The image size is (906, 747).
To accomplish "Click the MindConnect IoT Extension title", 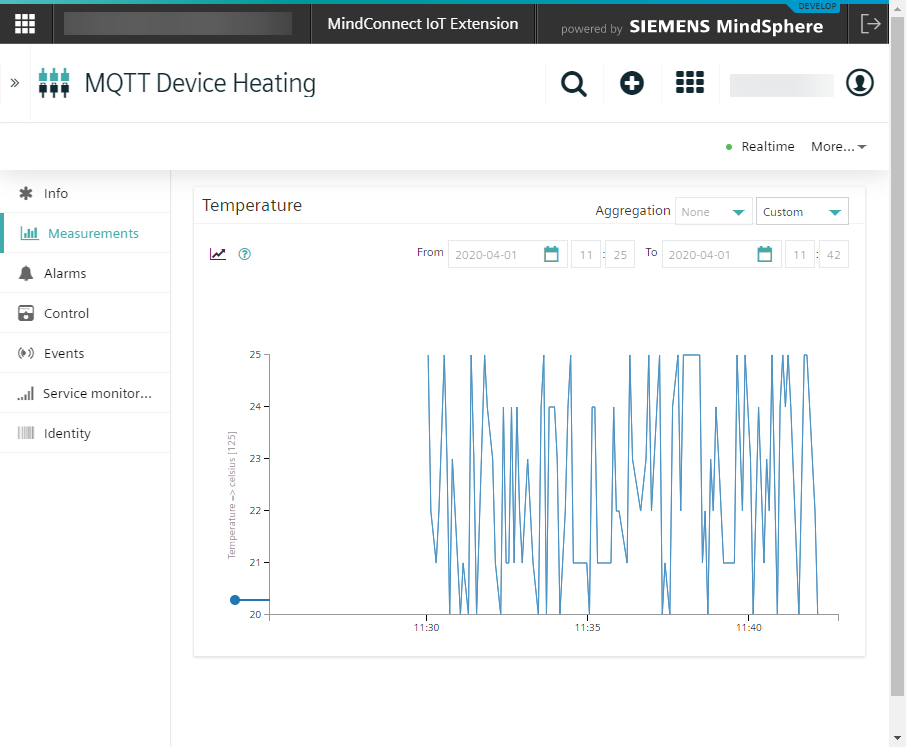I will (x=423, y=24).
